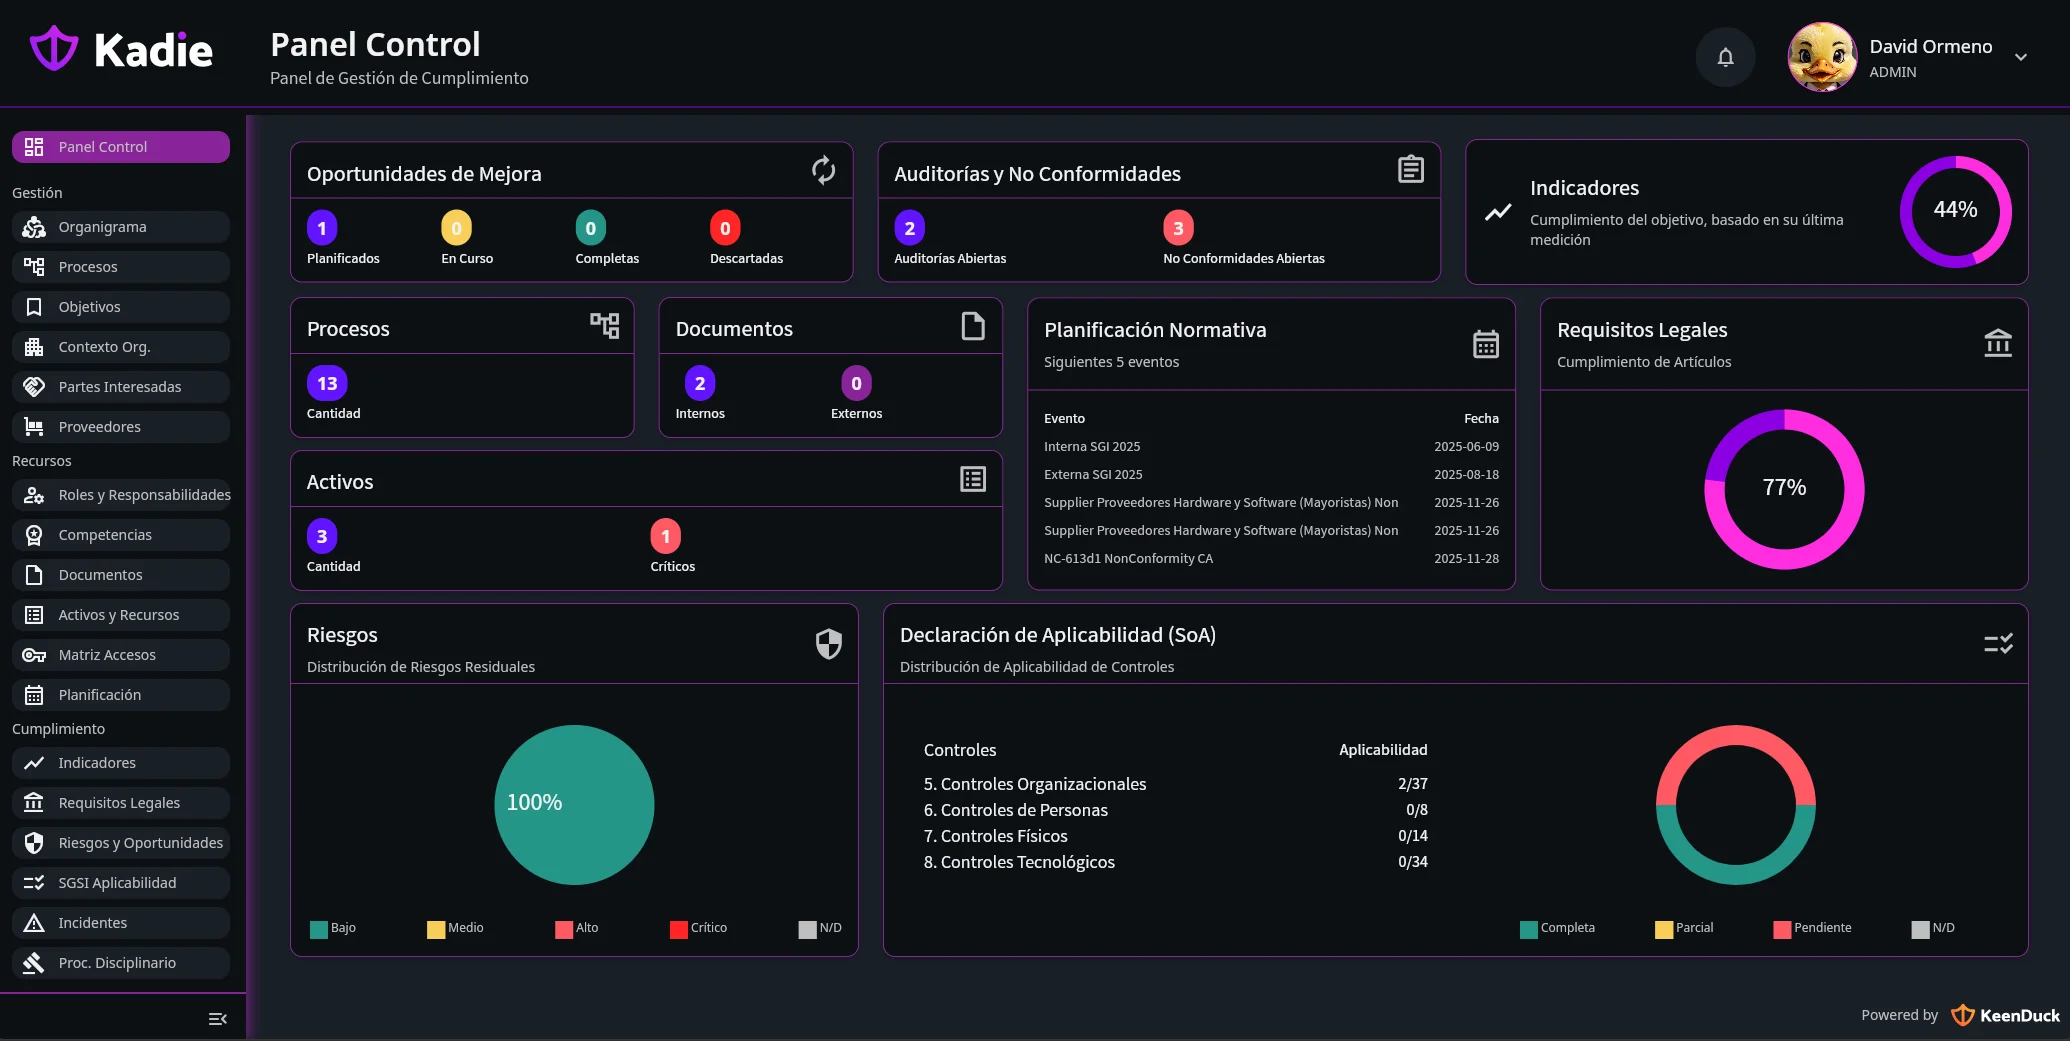Switch to the Panel Control menu item

(x=120, y=146)
